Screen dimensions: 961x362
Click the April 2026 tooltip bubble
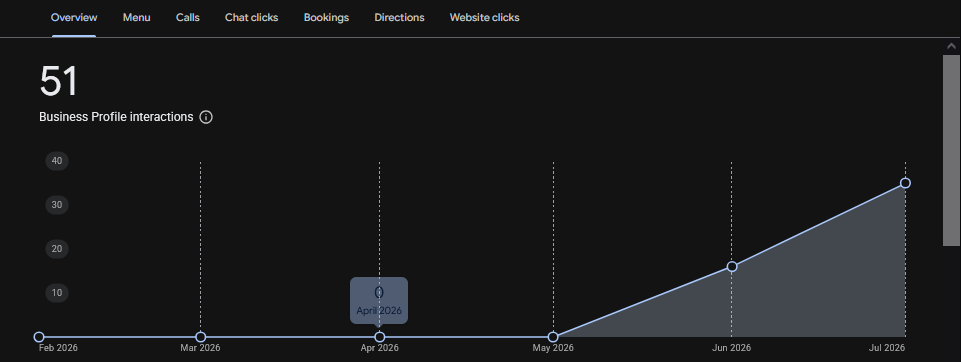tap(379, 300)
